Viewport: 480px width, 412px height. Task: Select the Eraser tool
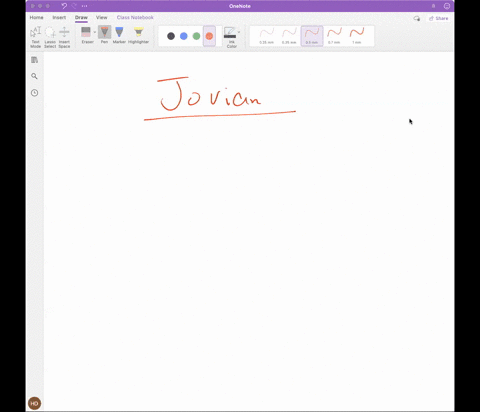click(x=87, y=35)
